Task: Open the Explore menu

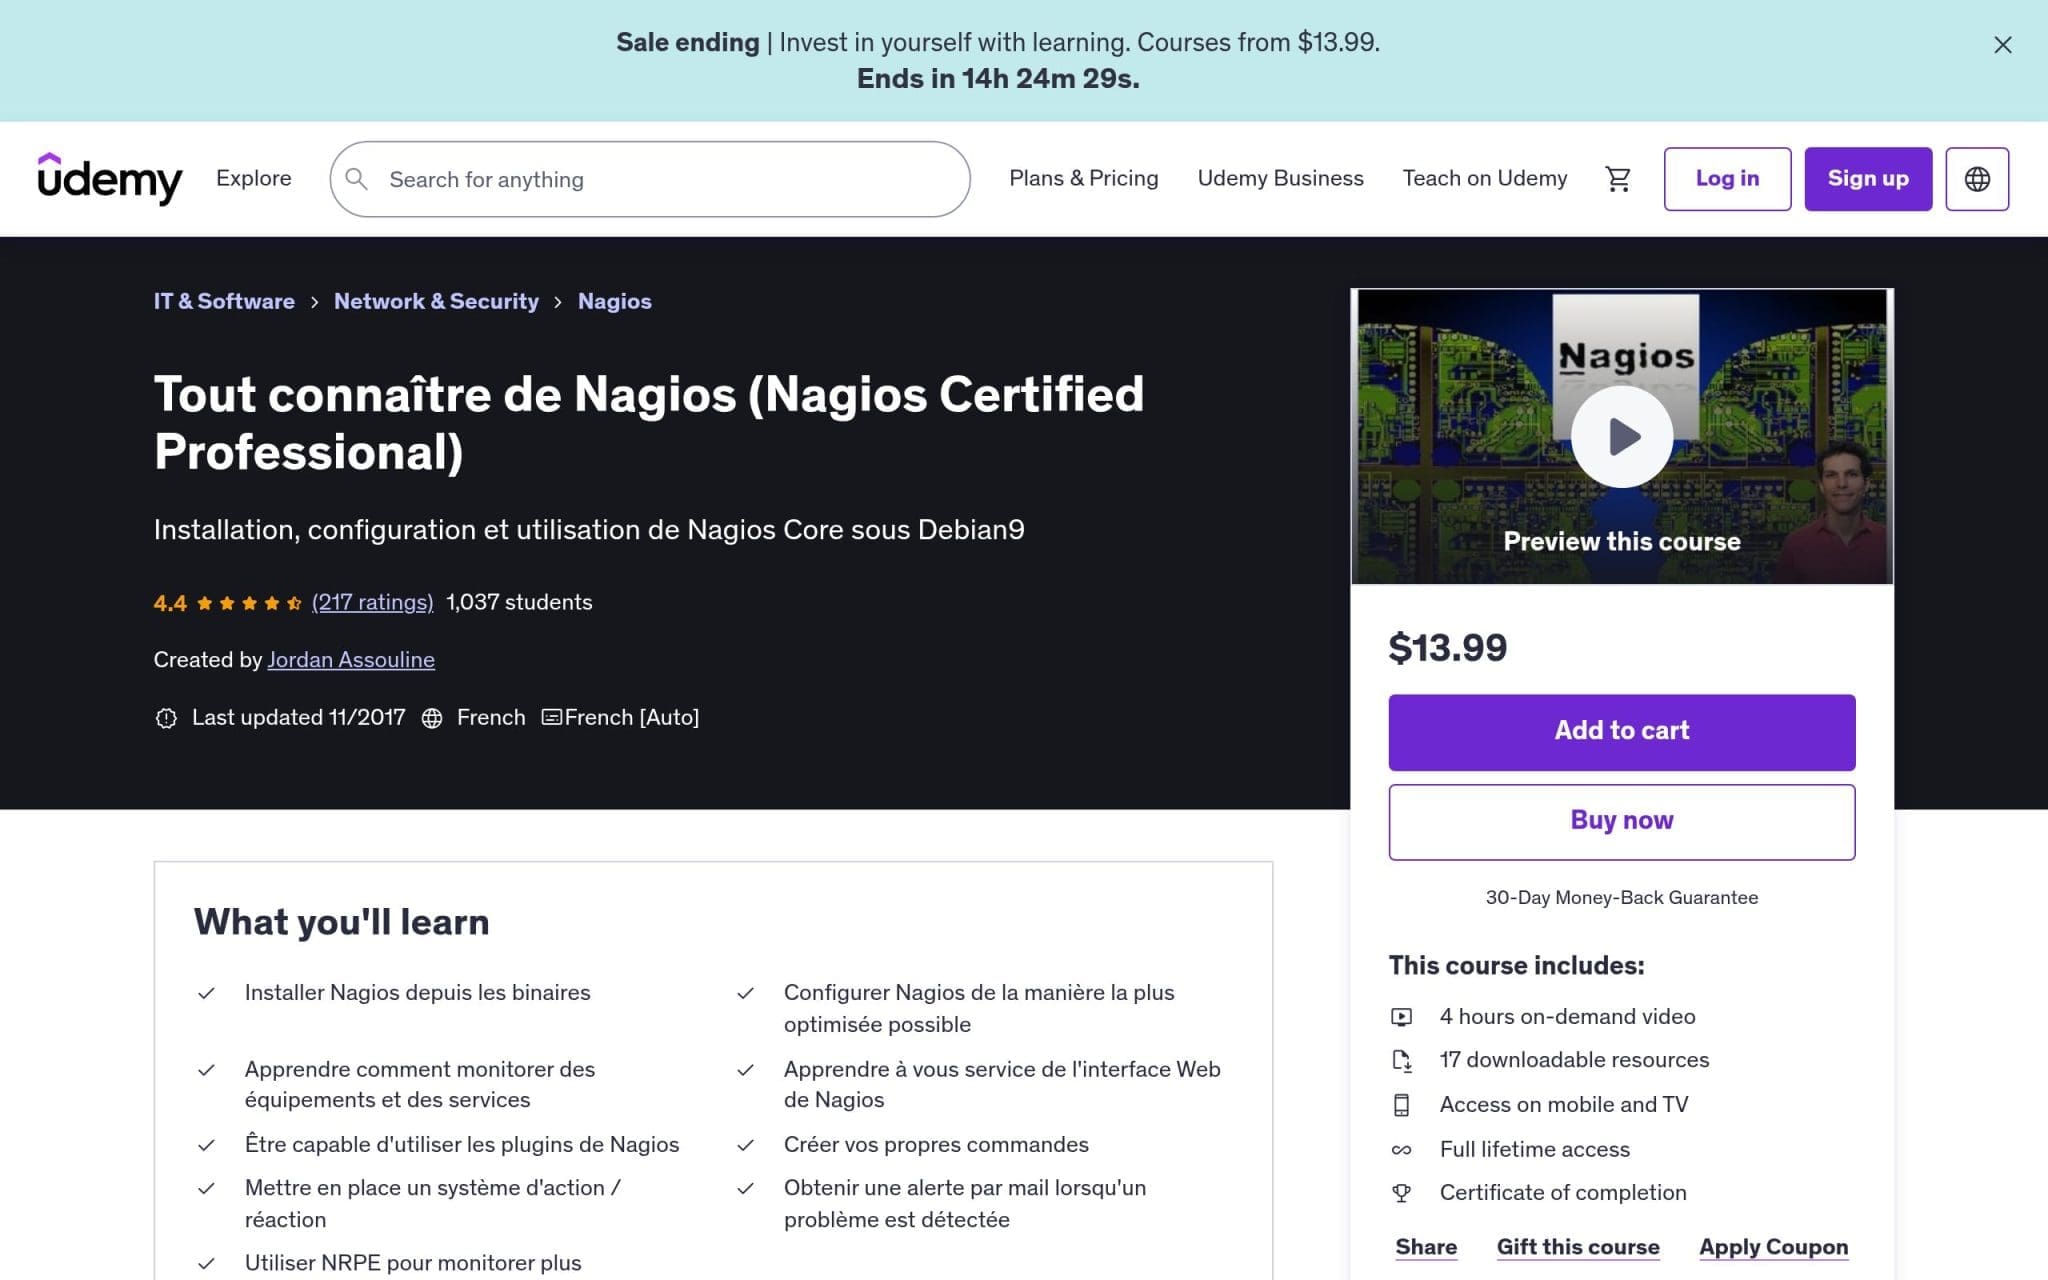Action: pyautogui.click(x=254, y=178)
